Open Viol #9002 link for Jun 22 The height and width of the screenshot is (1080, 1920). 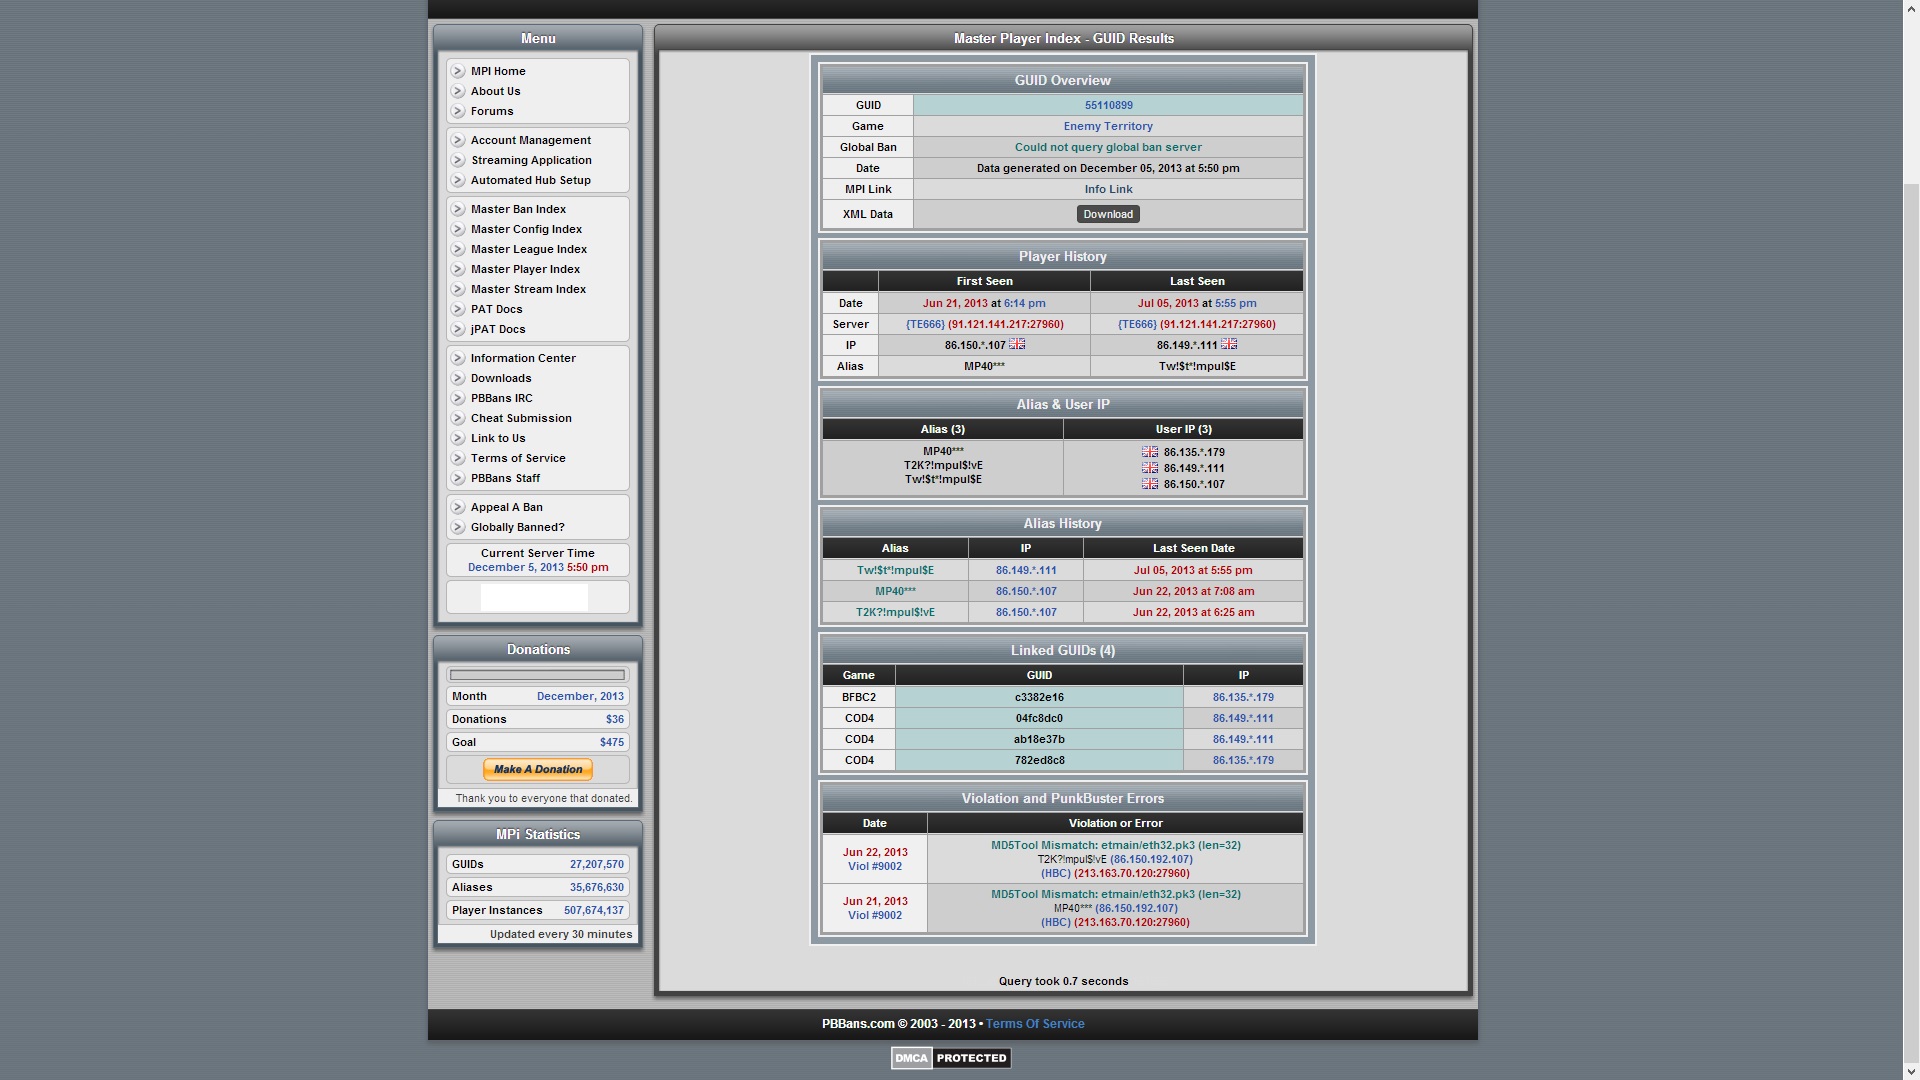874,867
